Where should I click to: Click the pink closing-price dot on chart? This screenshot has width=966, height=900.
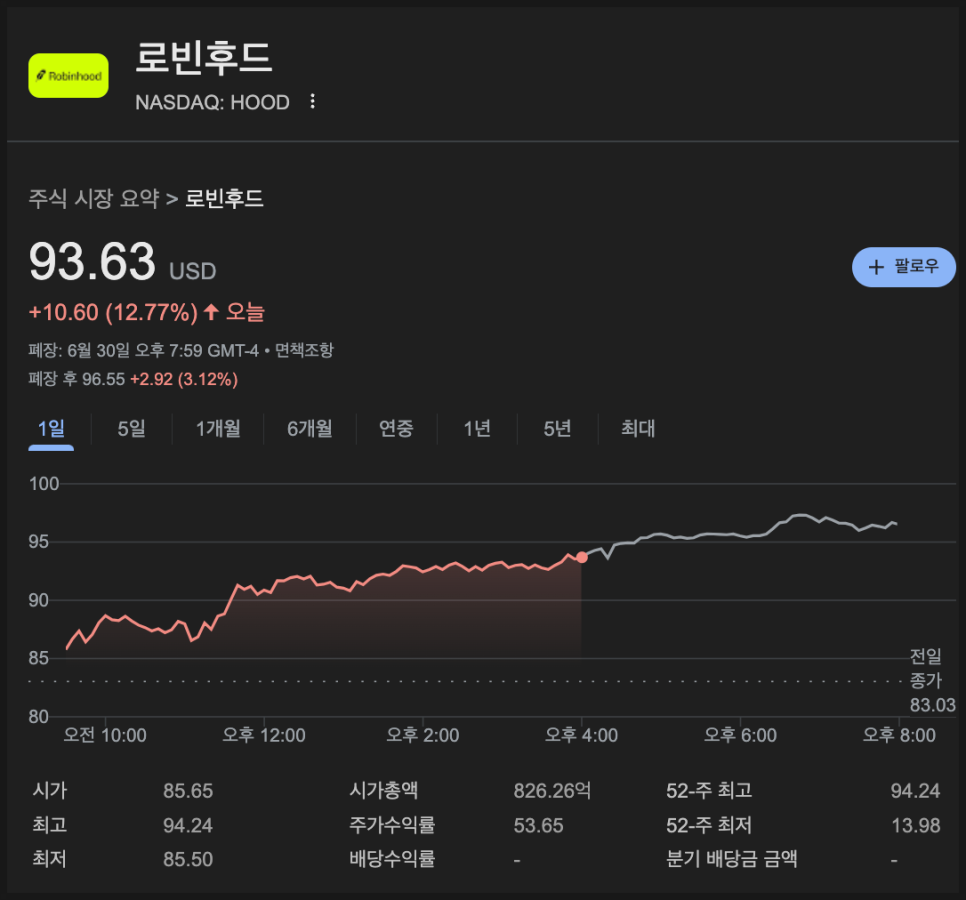tap(582, 557)
